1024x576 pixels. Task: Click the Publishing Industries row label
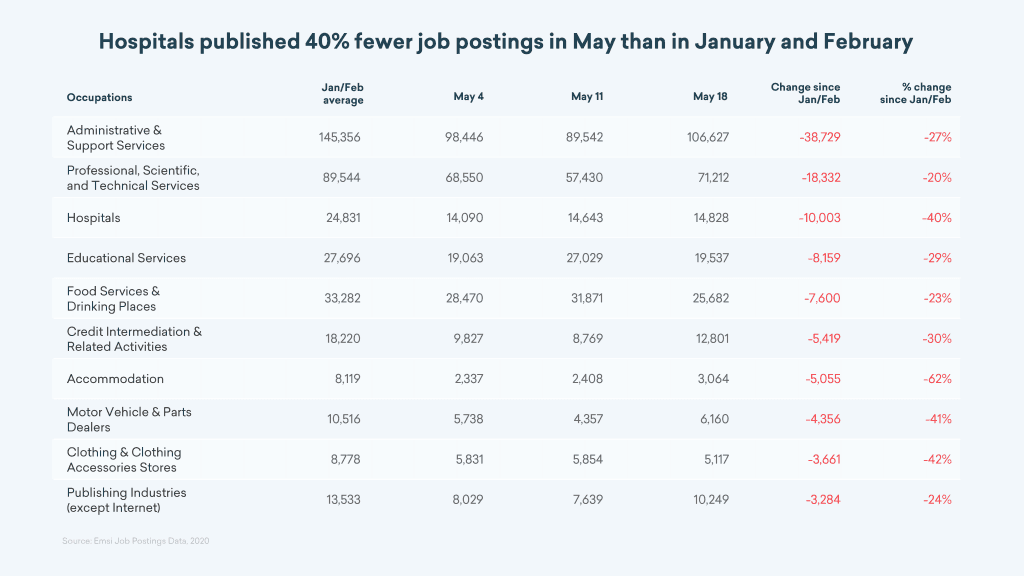point(126,500)
